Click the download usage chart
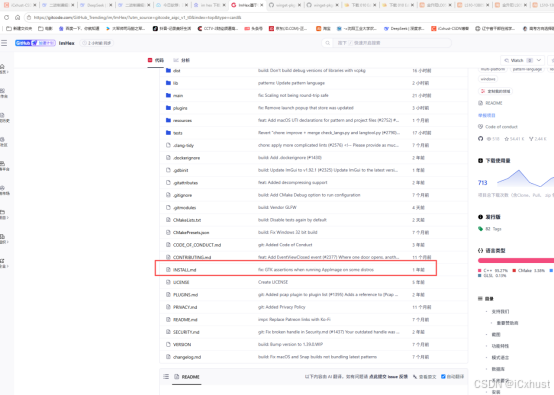This screenshot has height=395, width=554. pos(525,178)
